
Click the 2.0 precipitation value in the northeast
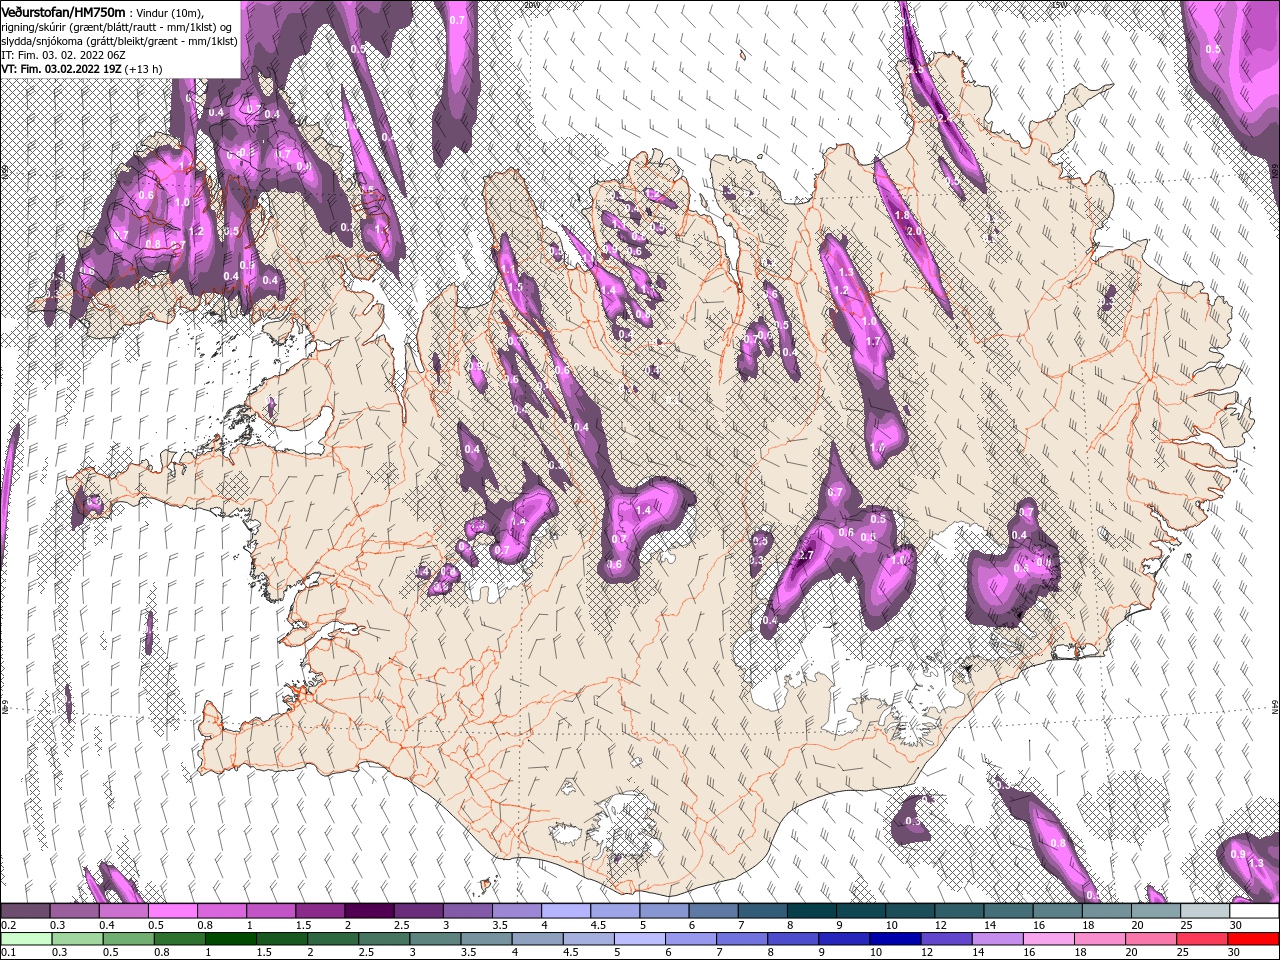click(x=913, y=231)
